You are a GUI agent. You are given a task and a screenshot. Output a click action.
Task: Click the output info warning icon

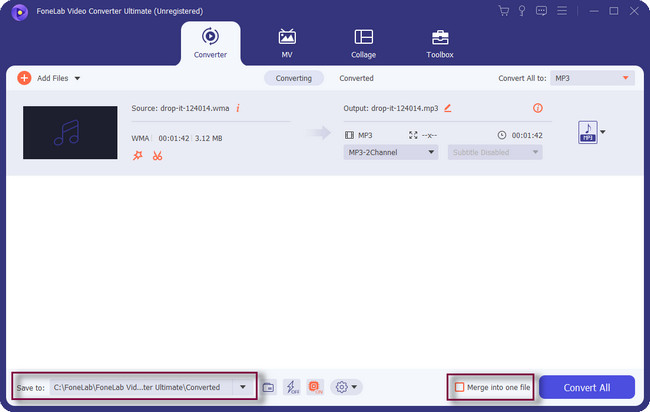click(x=538, y=108)
